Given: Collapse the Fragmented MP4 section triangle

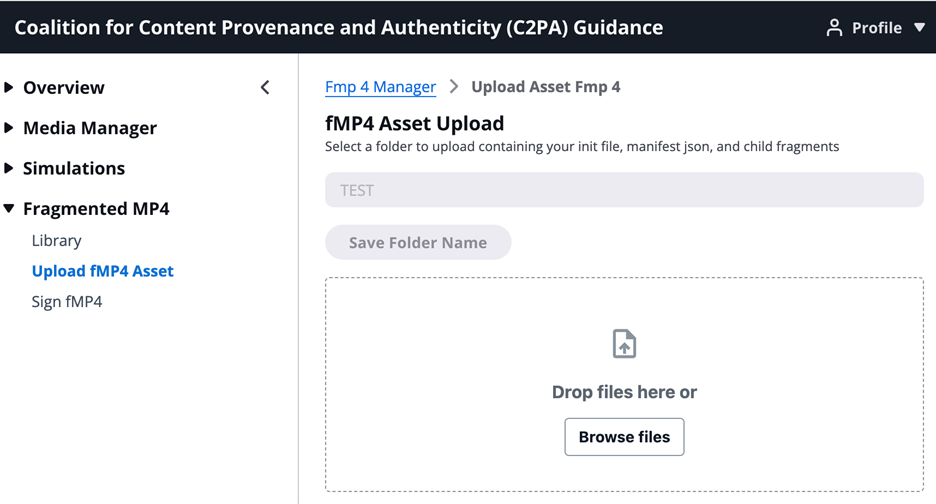Looking at the screenshot, I should (x=9, y=209).
